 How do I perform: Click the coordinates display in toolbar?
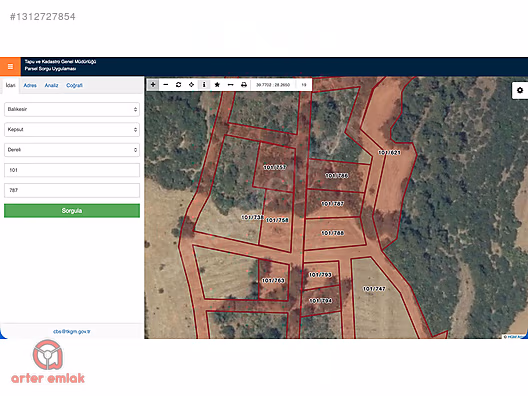(273, 85)
